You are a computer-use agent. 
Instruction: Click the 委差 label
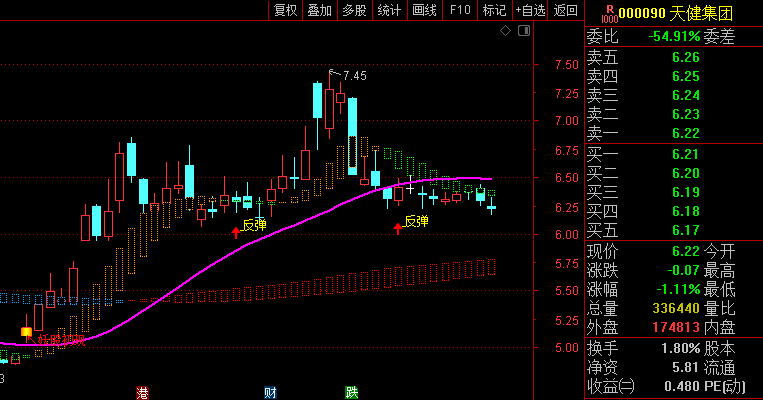pyautogui.click(x=719, y=36)
